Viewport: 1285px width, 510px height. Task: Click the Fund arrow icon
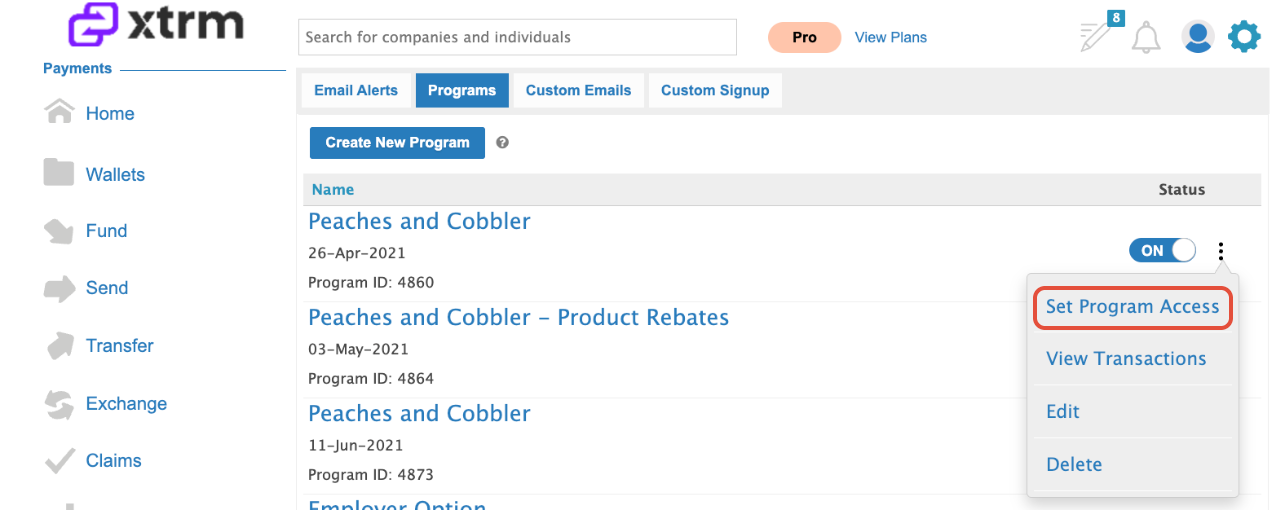coord(59,231)
